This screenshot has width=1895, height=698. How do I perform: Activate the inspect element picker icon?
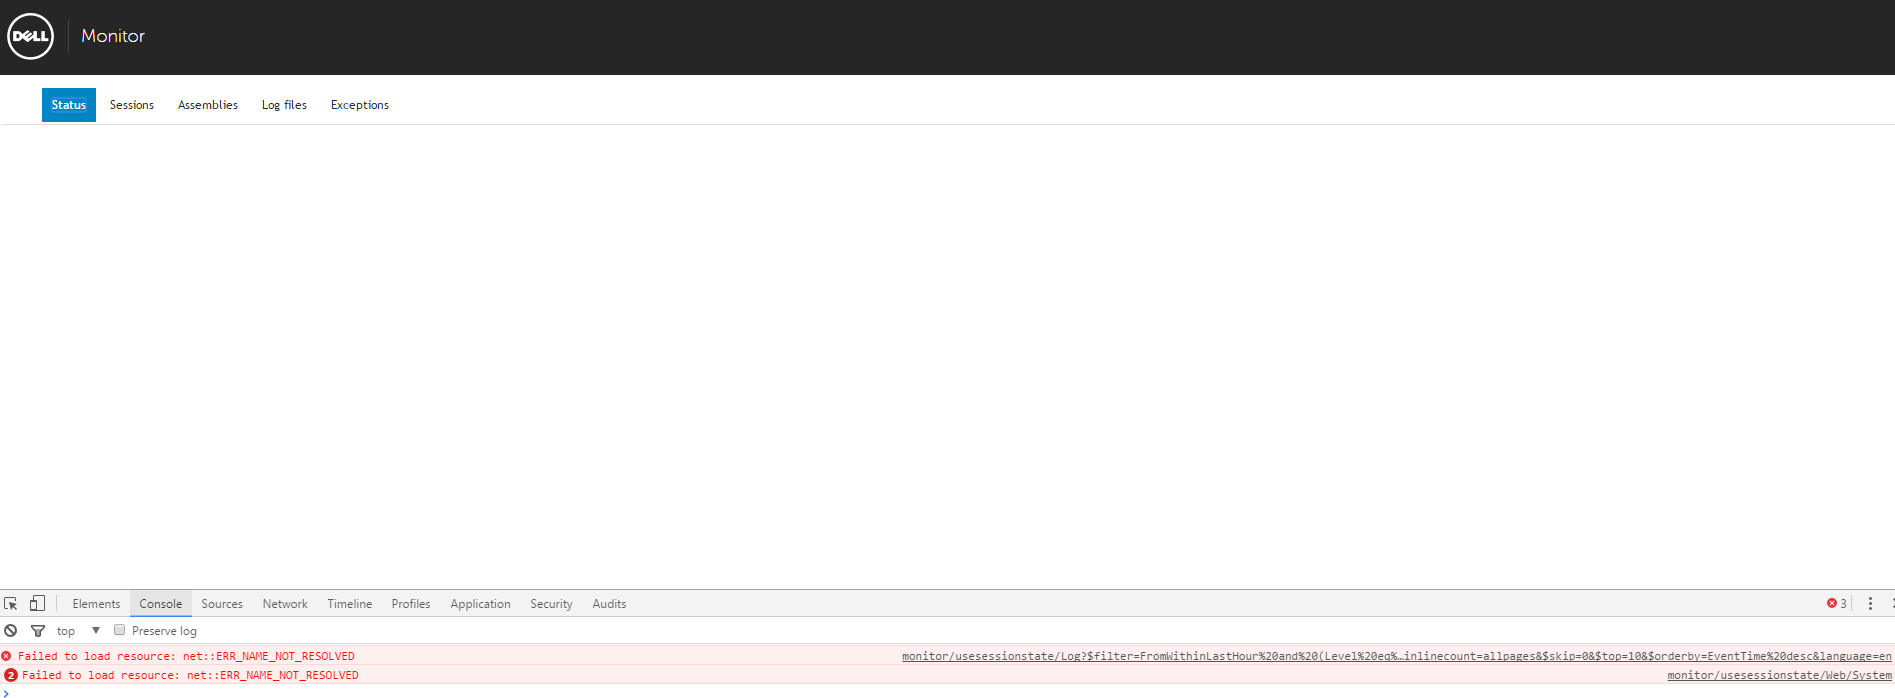(11, 604)
